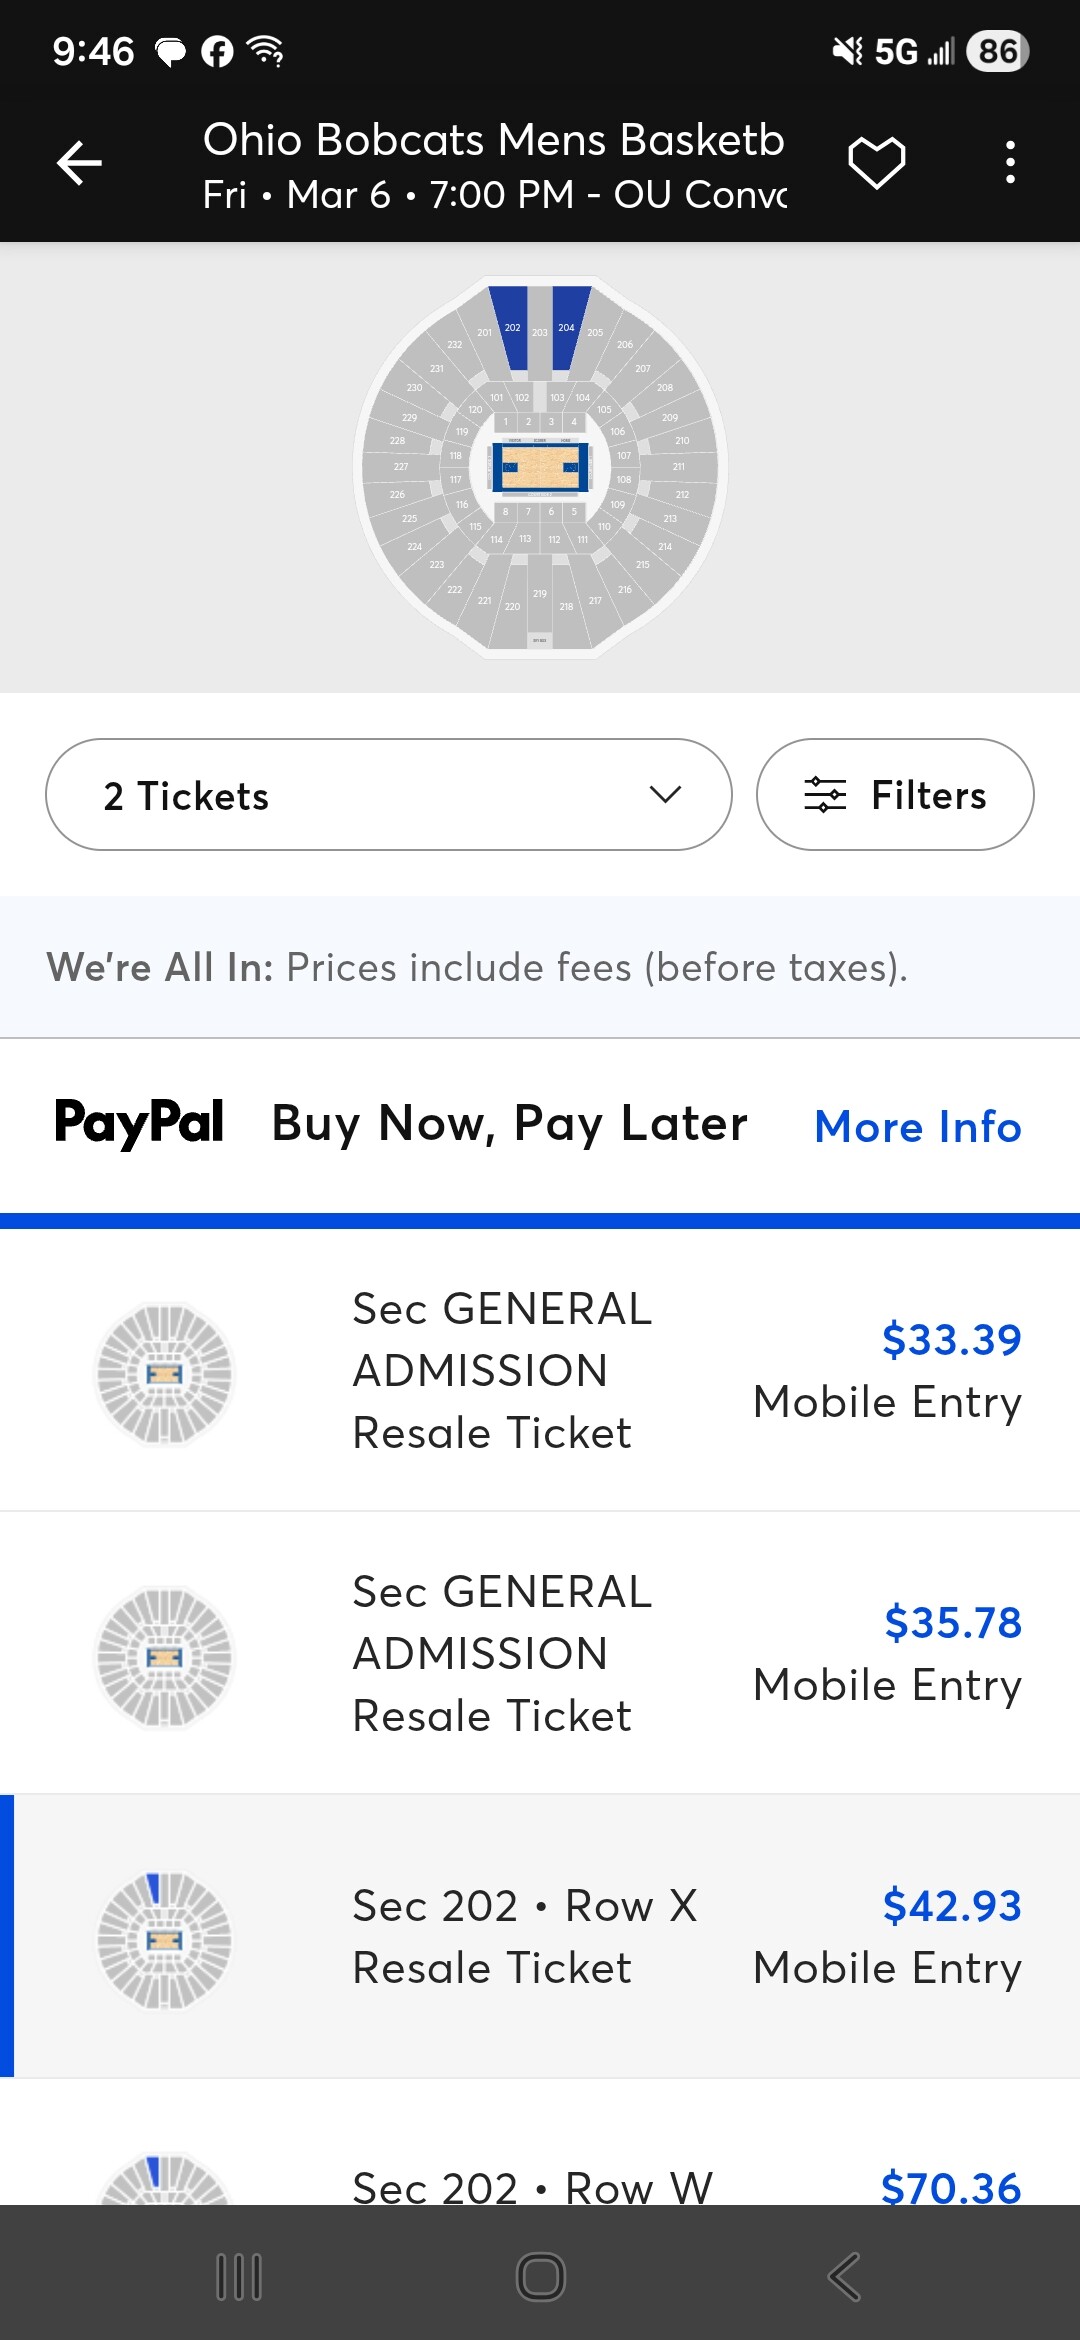Select blue section 202 on seat map
The image size is (1080, 2340).
(512, 326)
